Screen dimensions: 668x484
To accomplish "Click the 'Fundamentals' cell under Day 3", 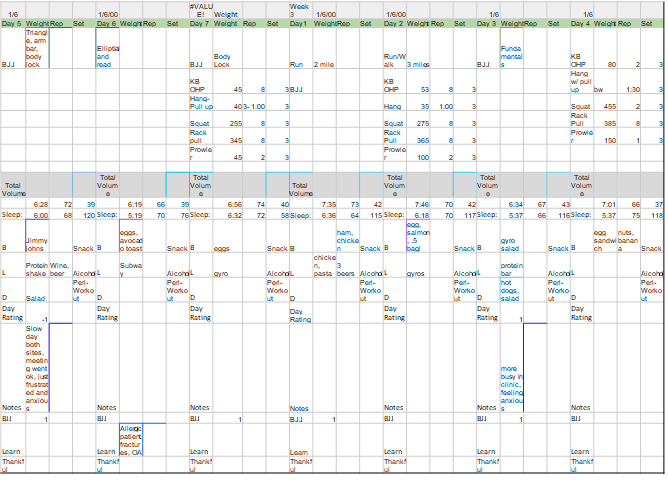I will click(x=510, y=56).
